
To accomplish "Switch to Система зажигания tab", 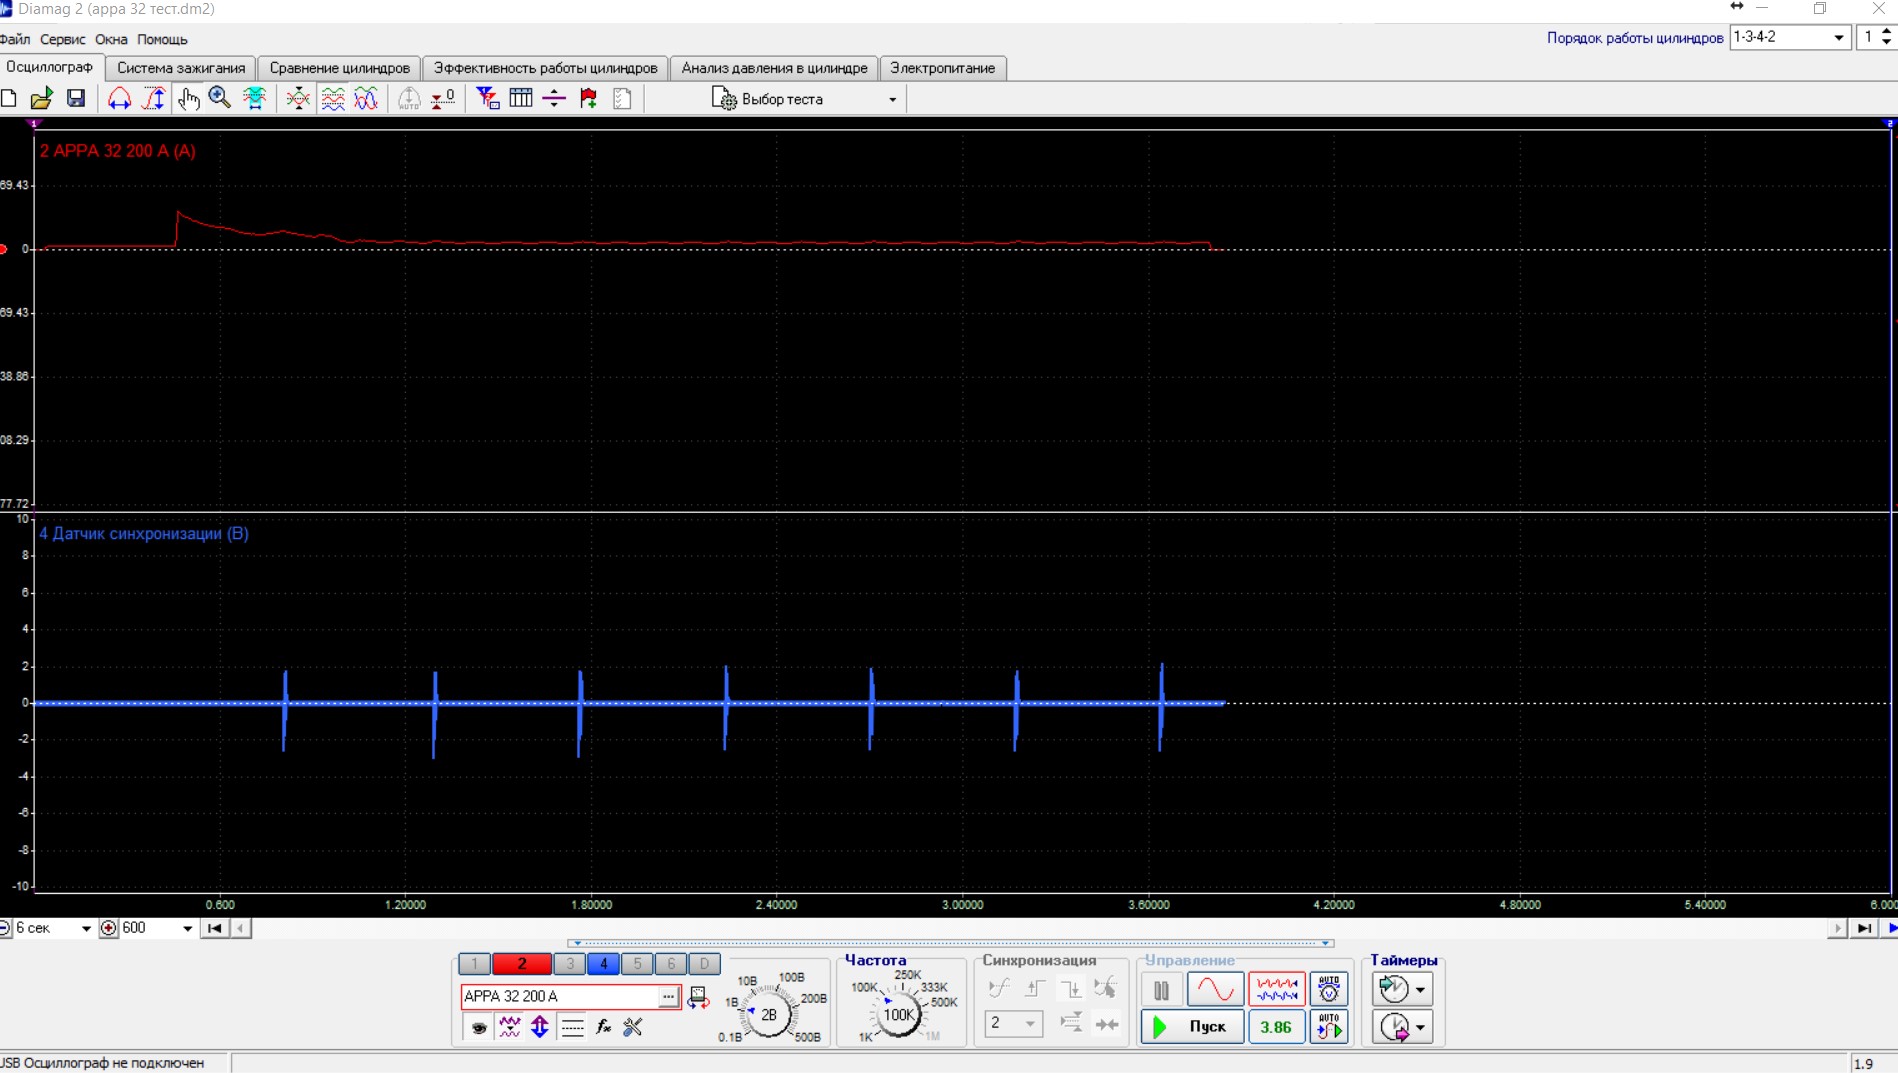I will pyautogui.click(x=181, y=68).
